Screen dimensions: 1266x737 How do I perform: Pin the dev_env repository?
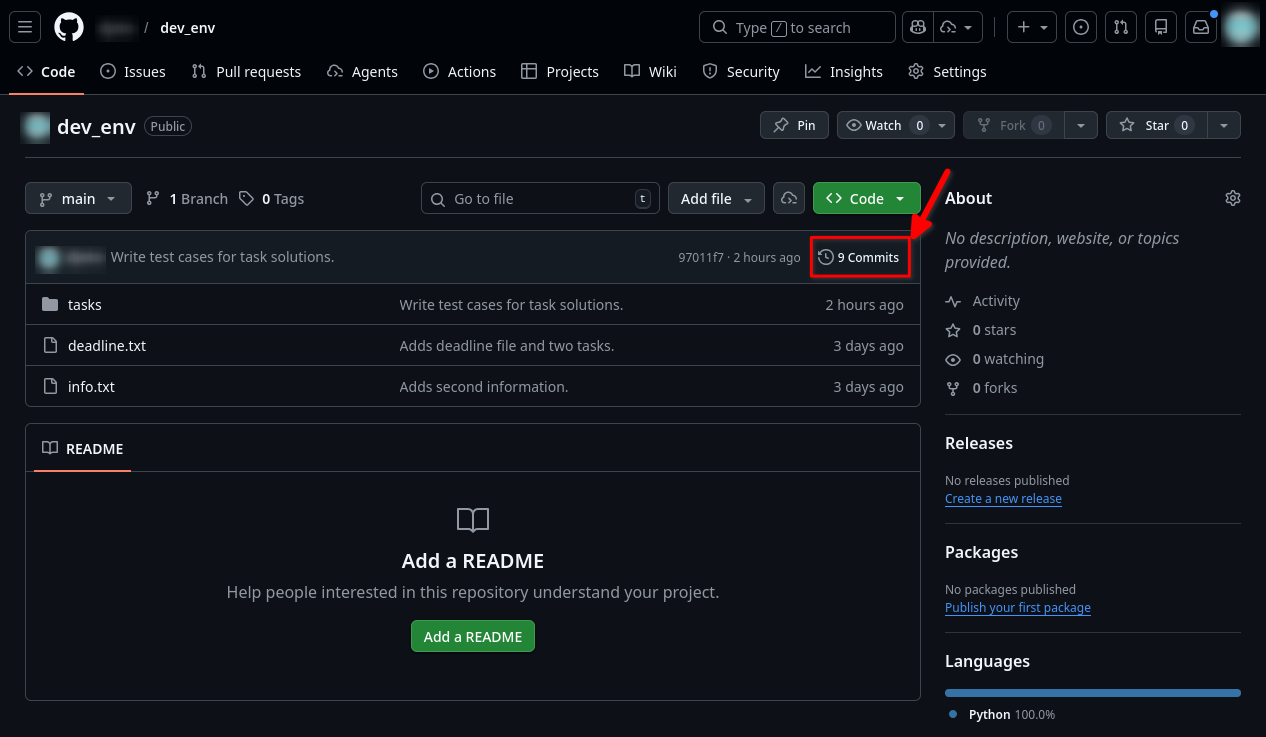coord(794,125)
